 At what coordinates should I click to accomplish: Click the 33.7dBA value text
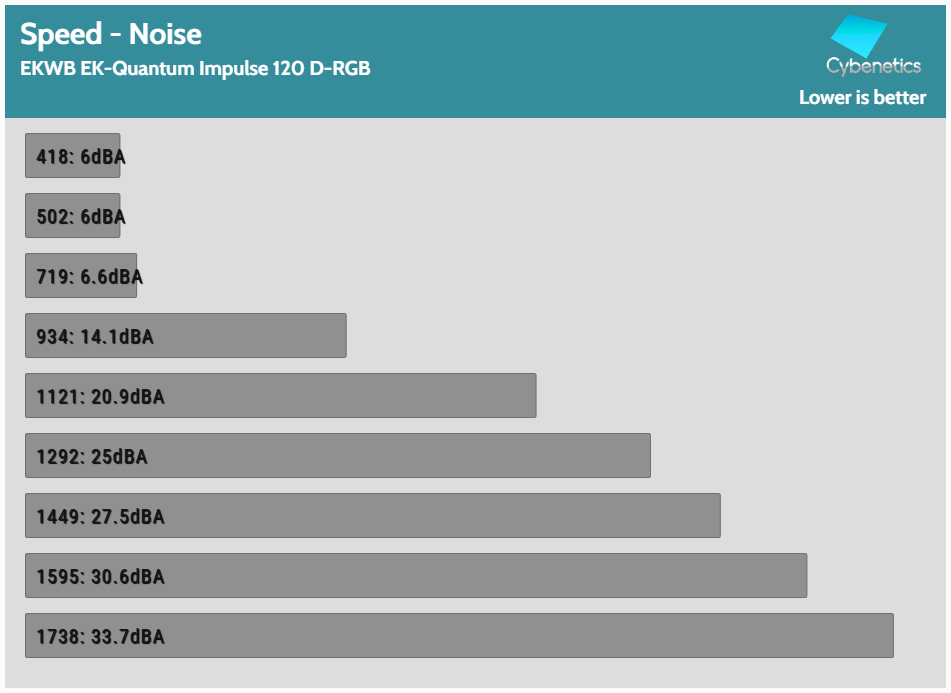128,637
